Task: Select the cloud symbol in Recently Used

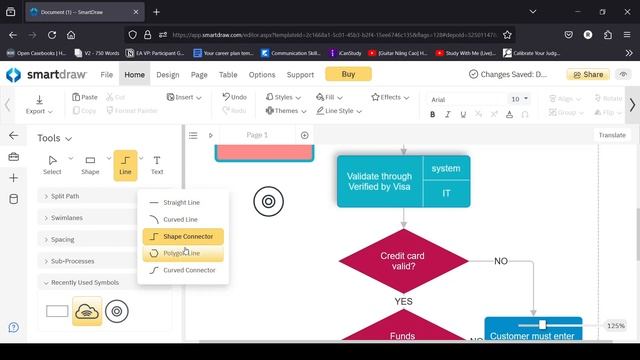Action: (x=87, y=311)
